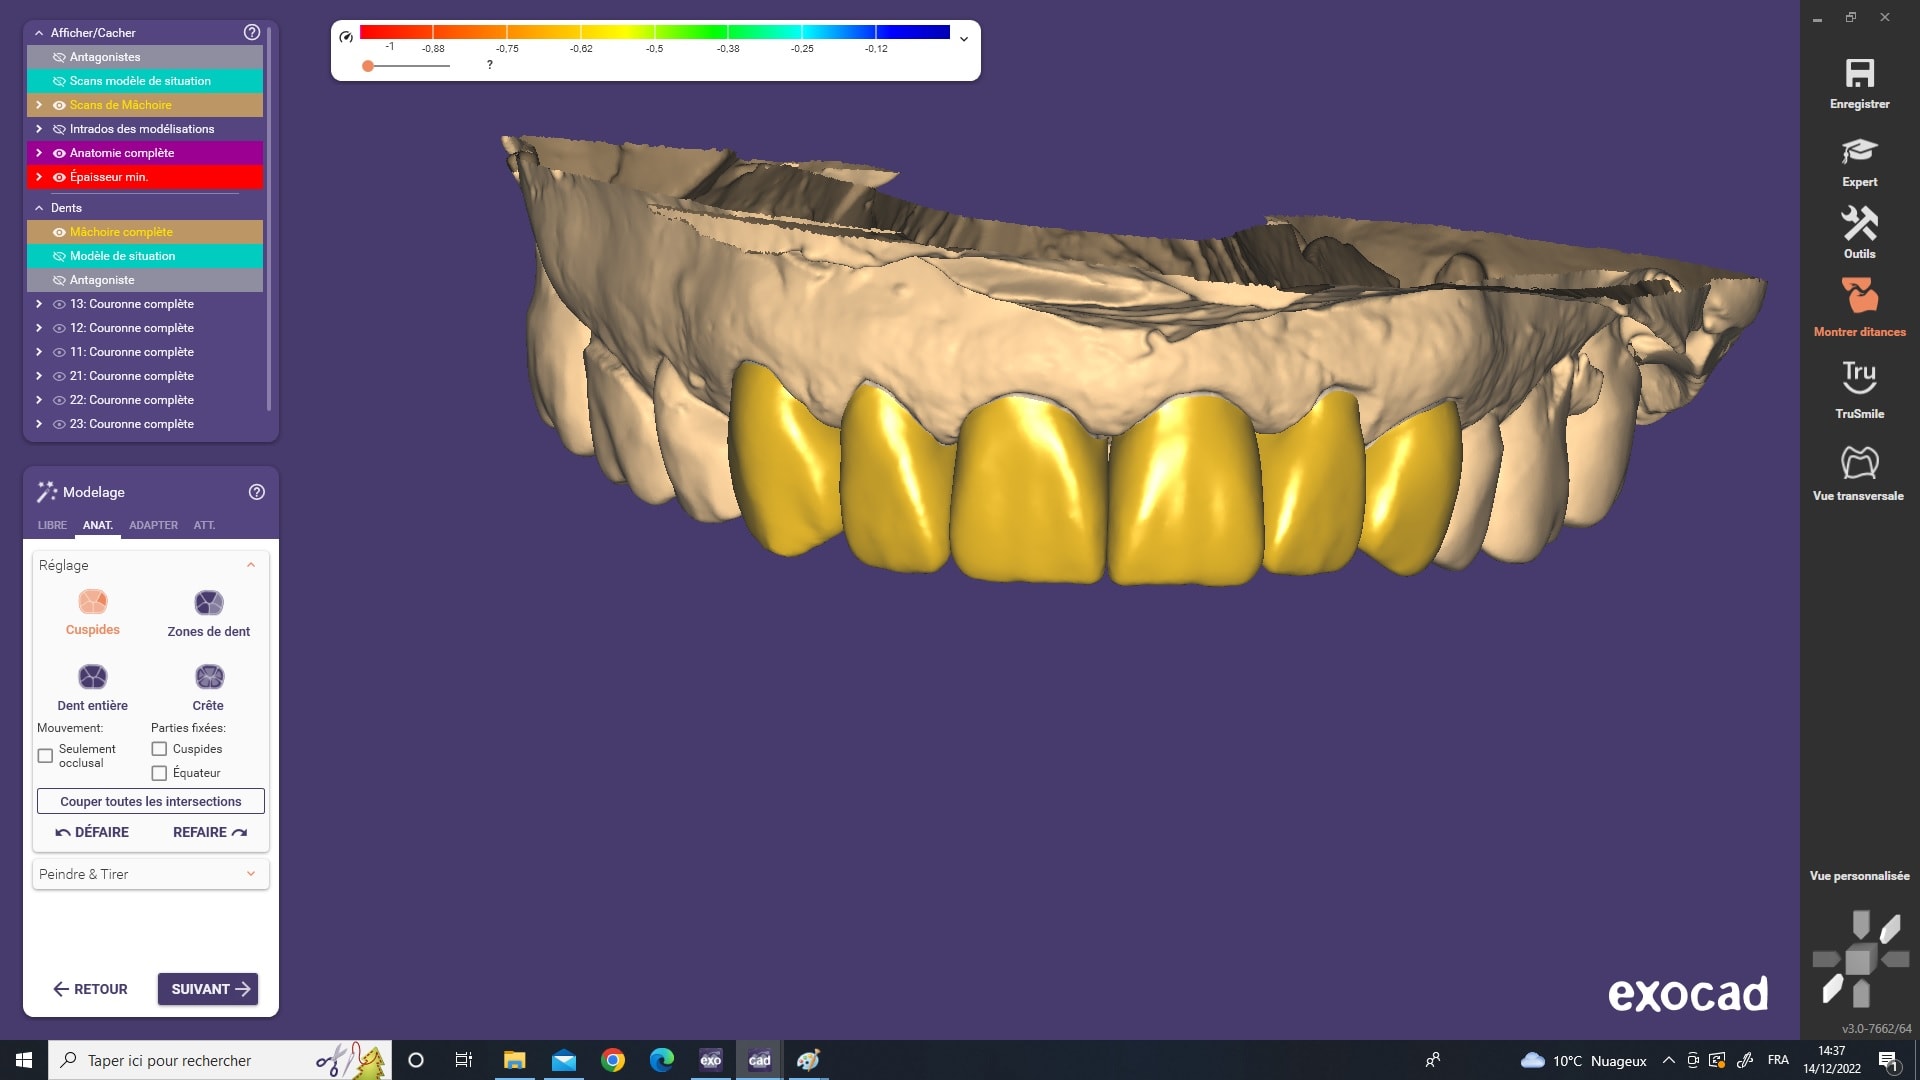Toggle visibility of Anatomie complète
This screenshot has width=1920, height=1080.
59,153
